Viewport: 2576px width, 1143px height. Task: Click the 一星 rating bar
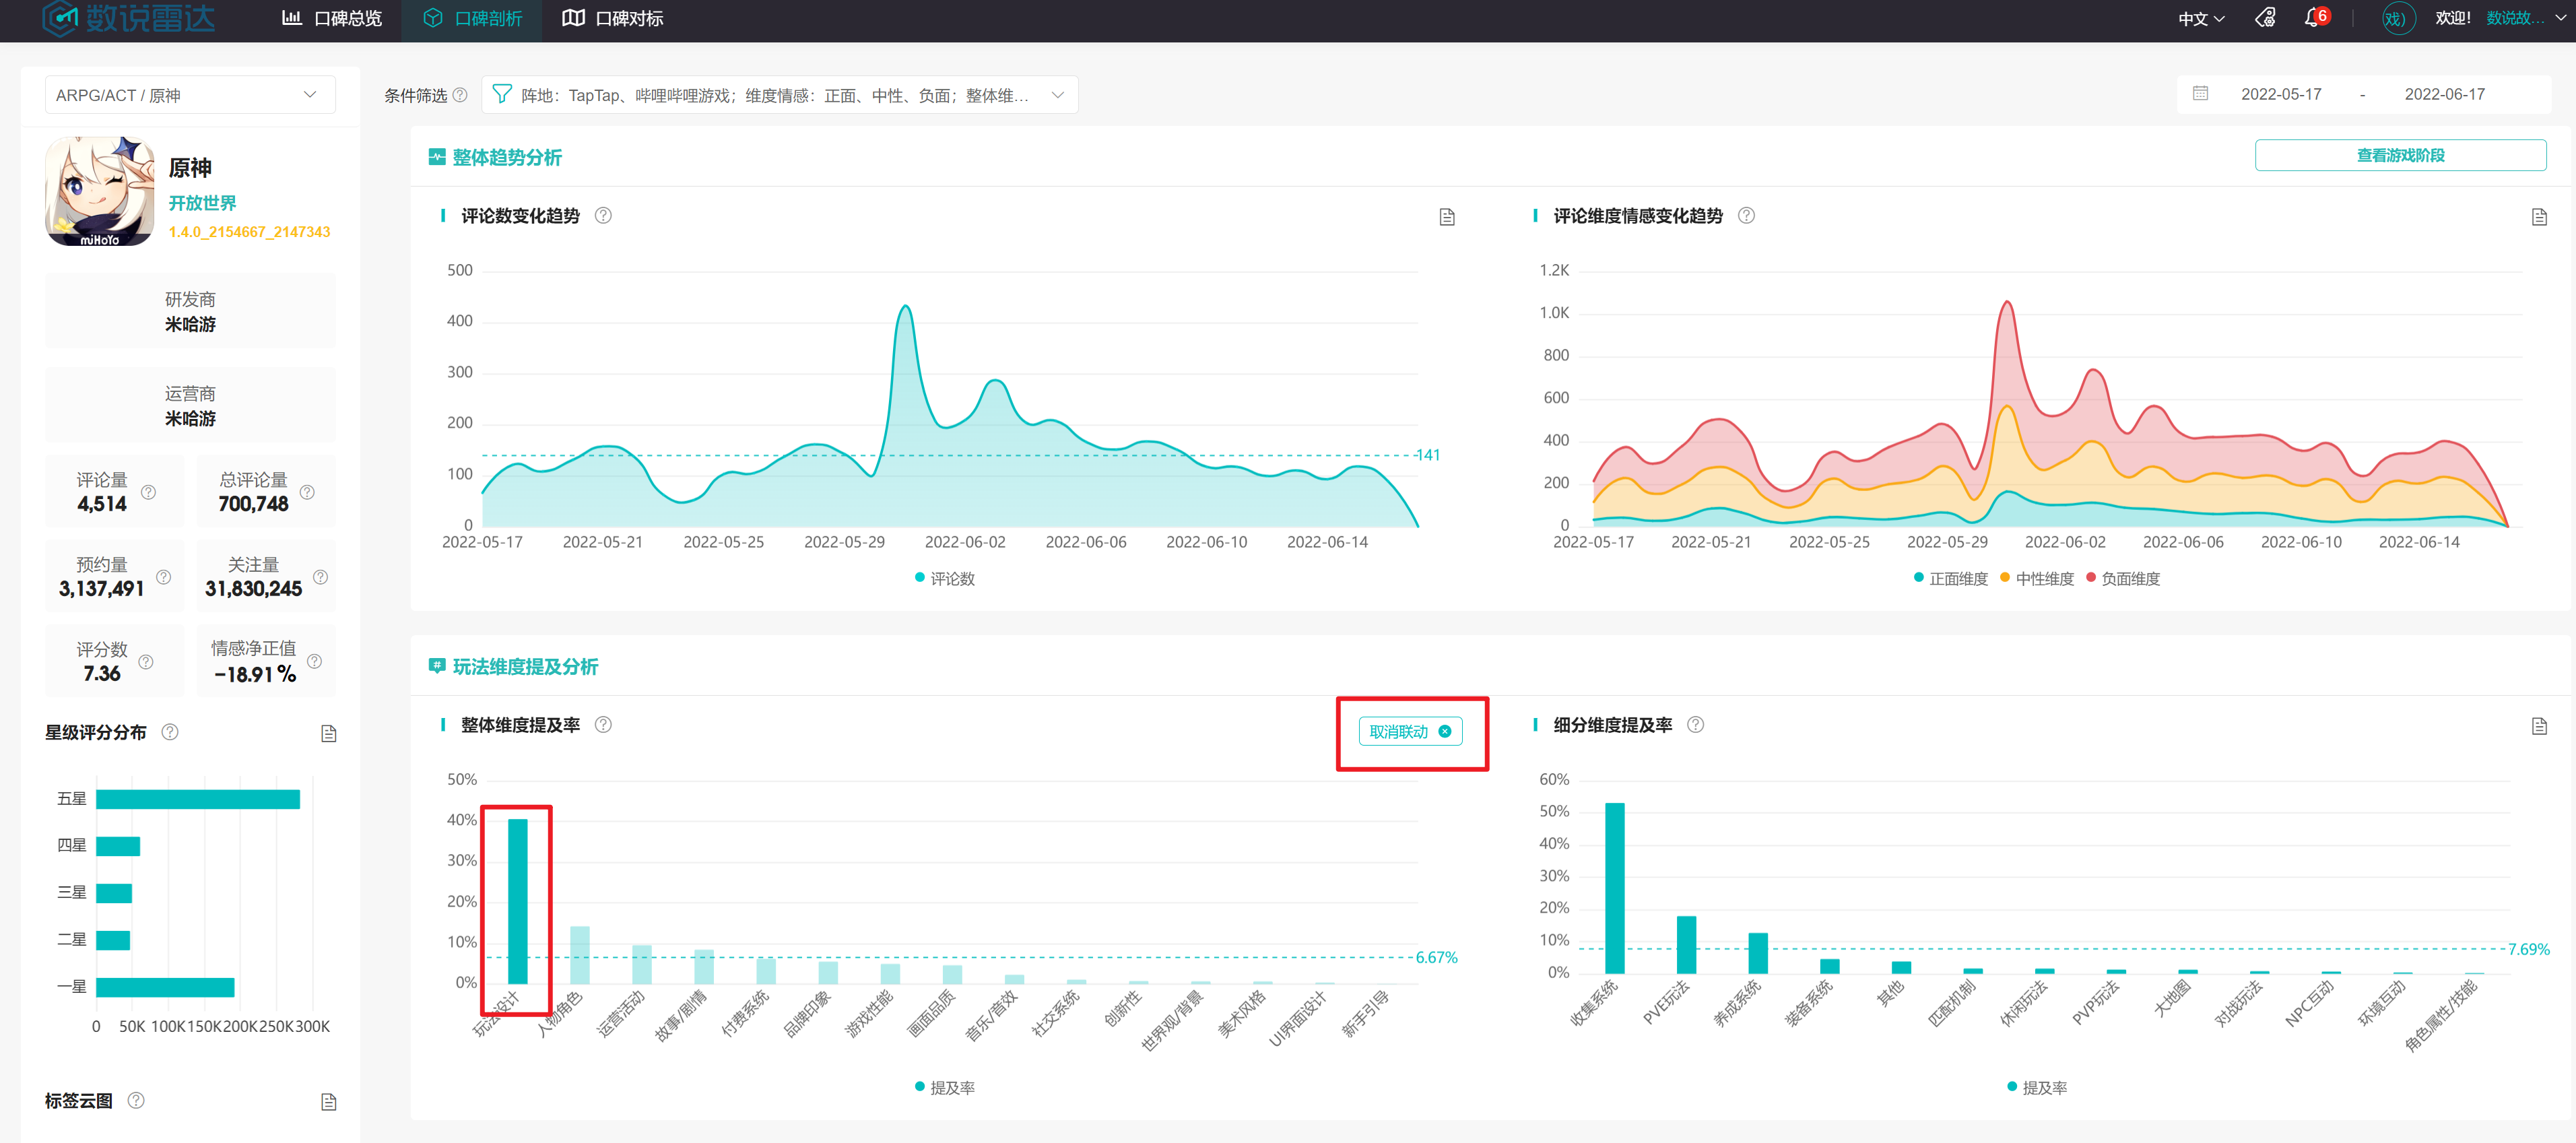[165, 987]
